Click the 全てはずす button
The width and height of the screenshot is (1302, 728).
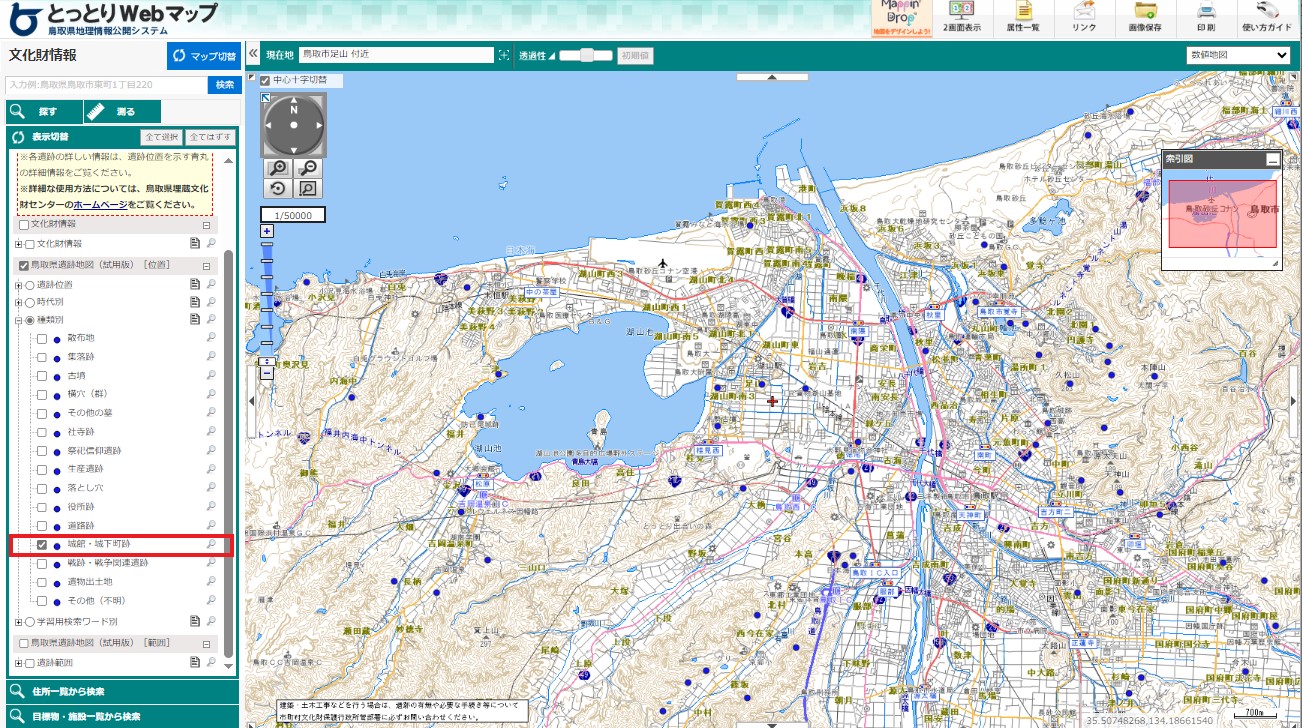pos(210,137)
